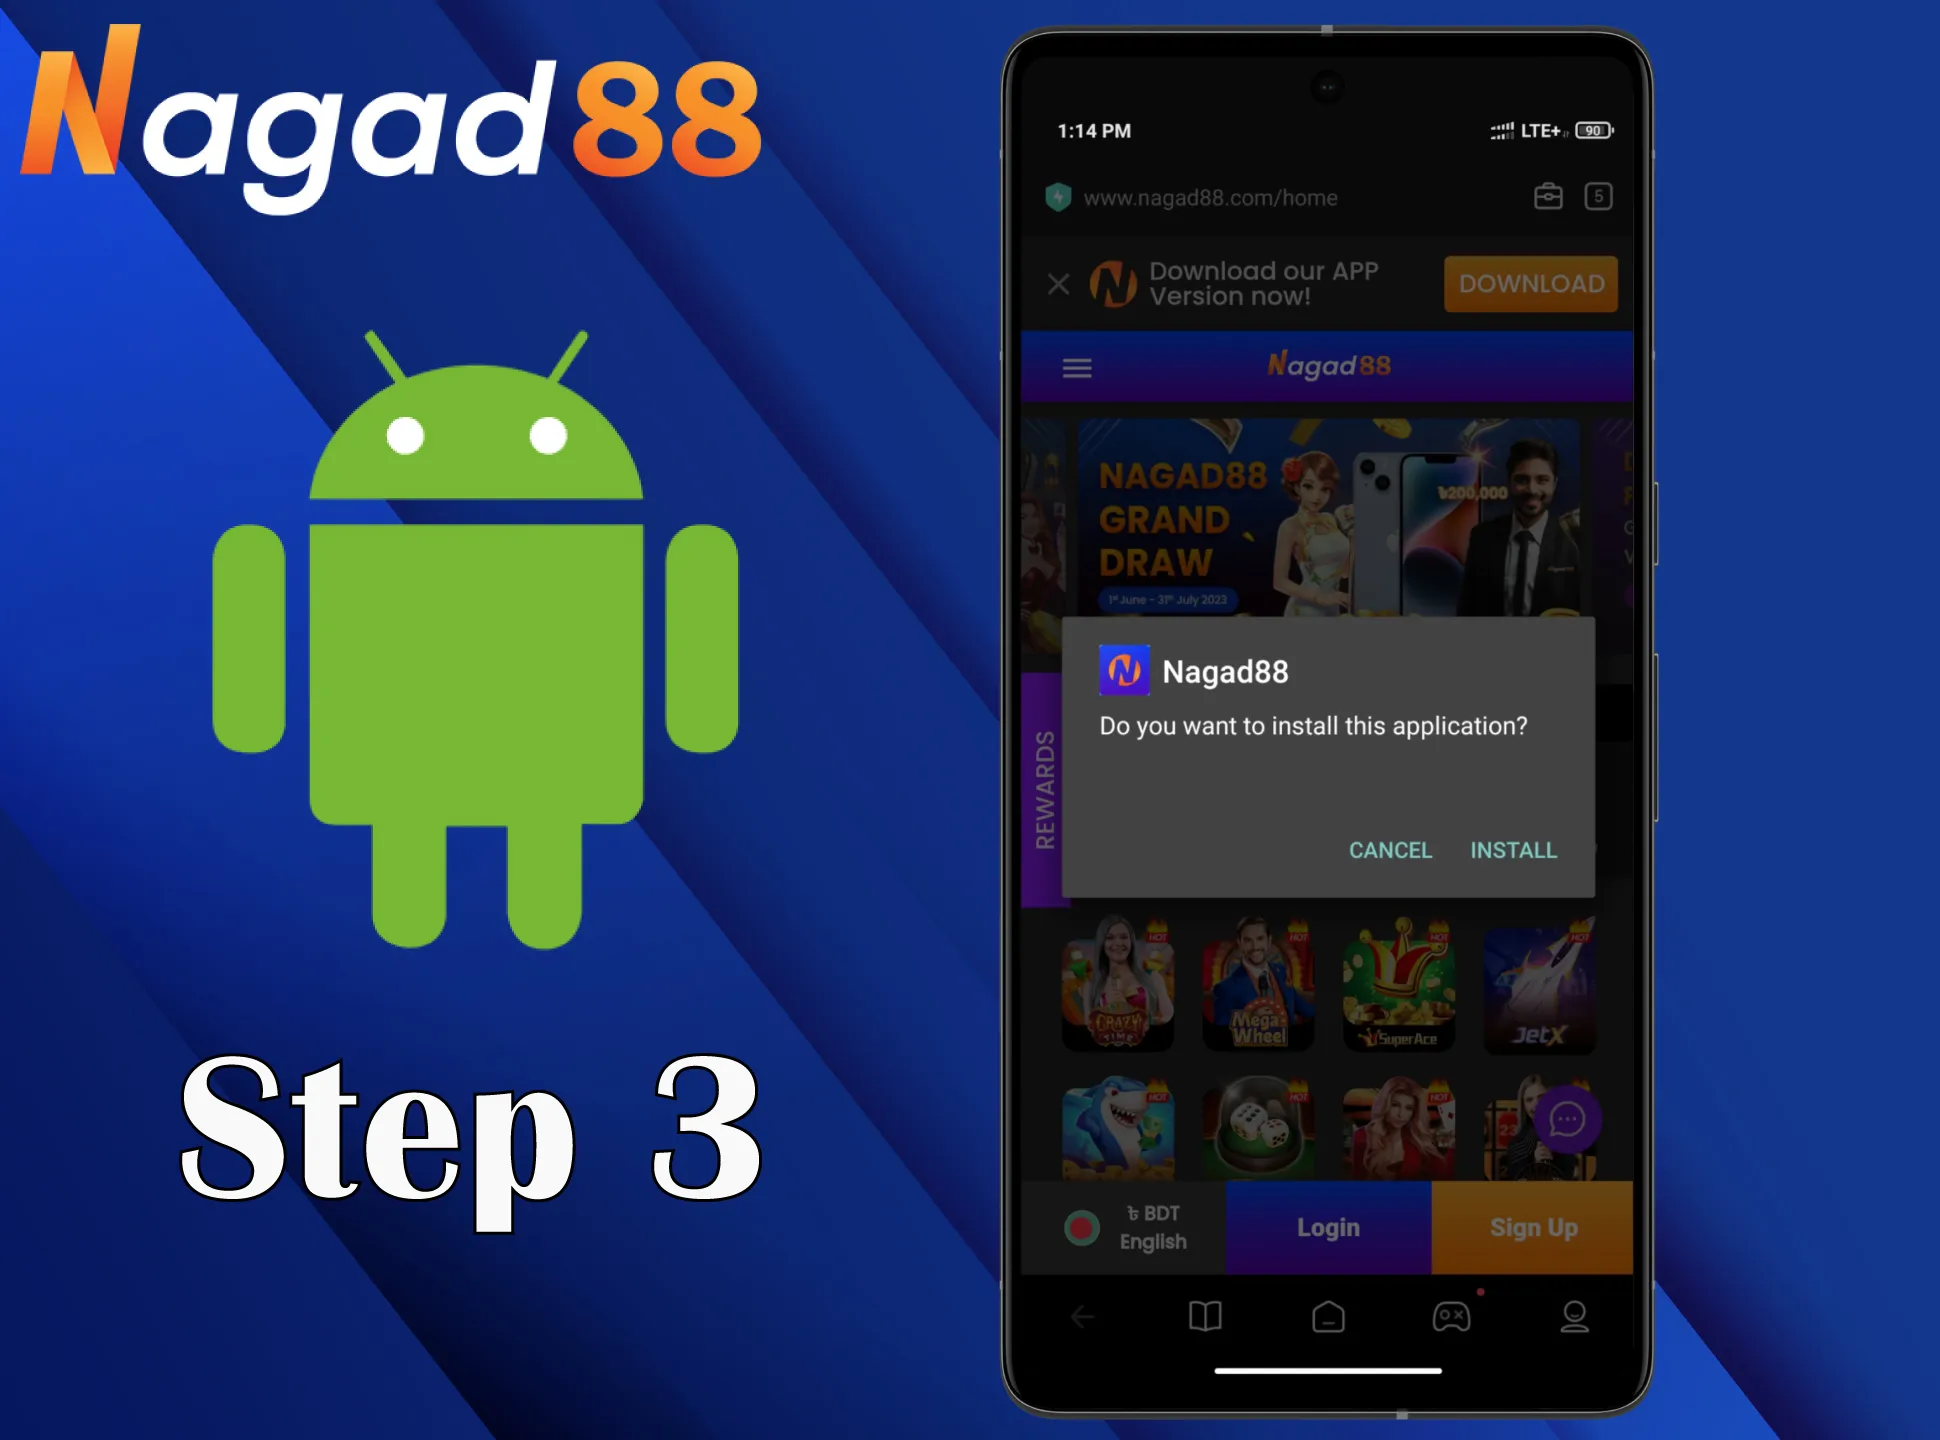The image size is (1940, 1440).
Task: Tap the browser tabs counter icon
Action: click(x=1598, y=195)
